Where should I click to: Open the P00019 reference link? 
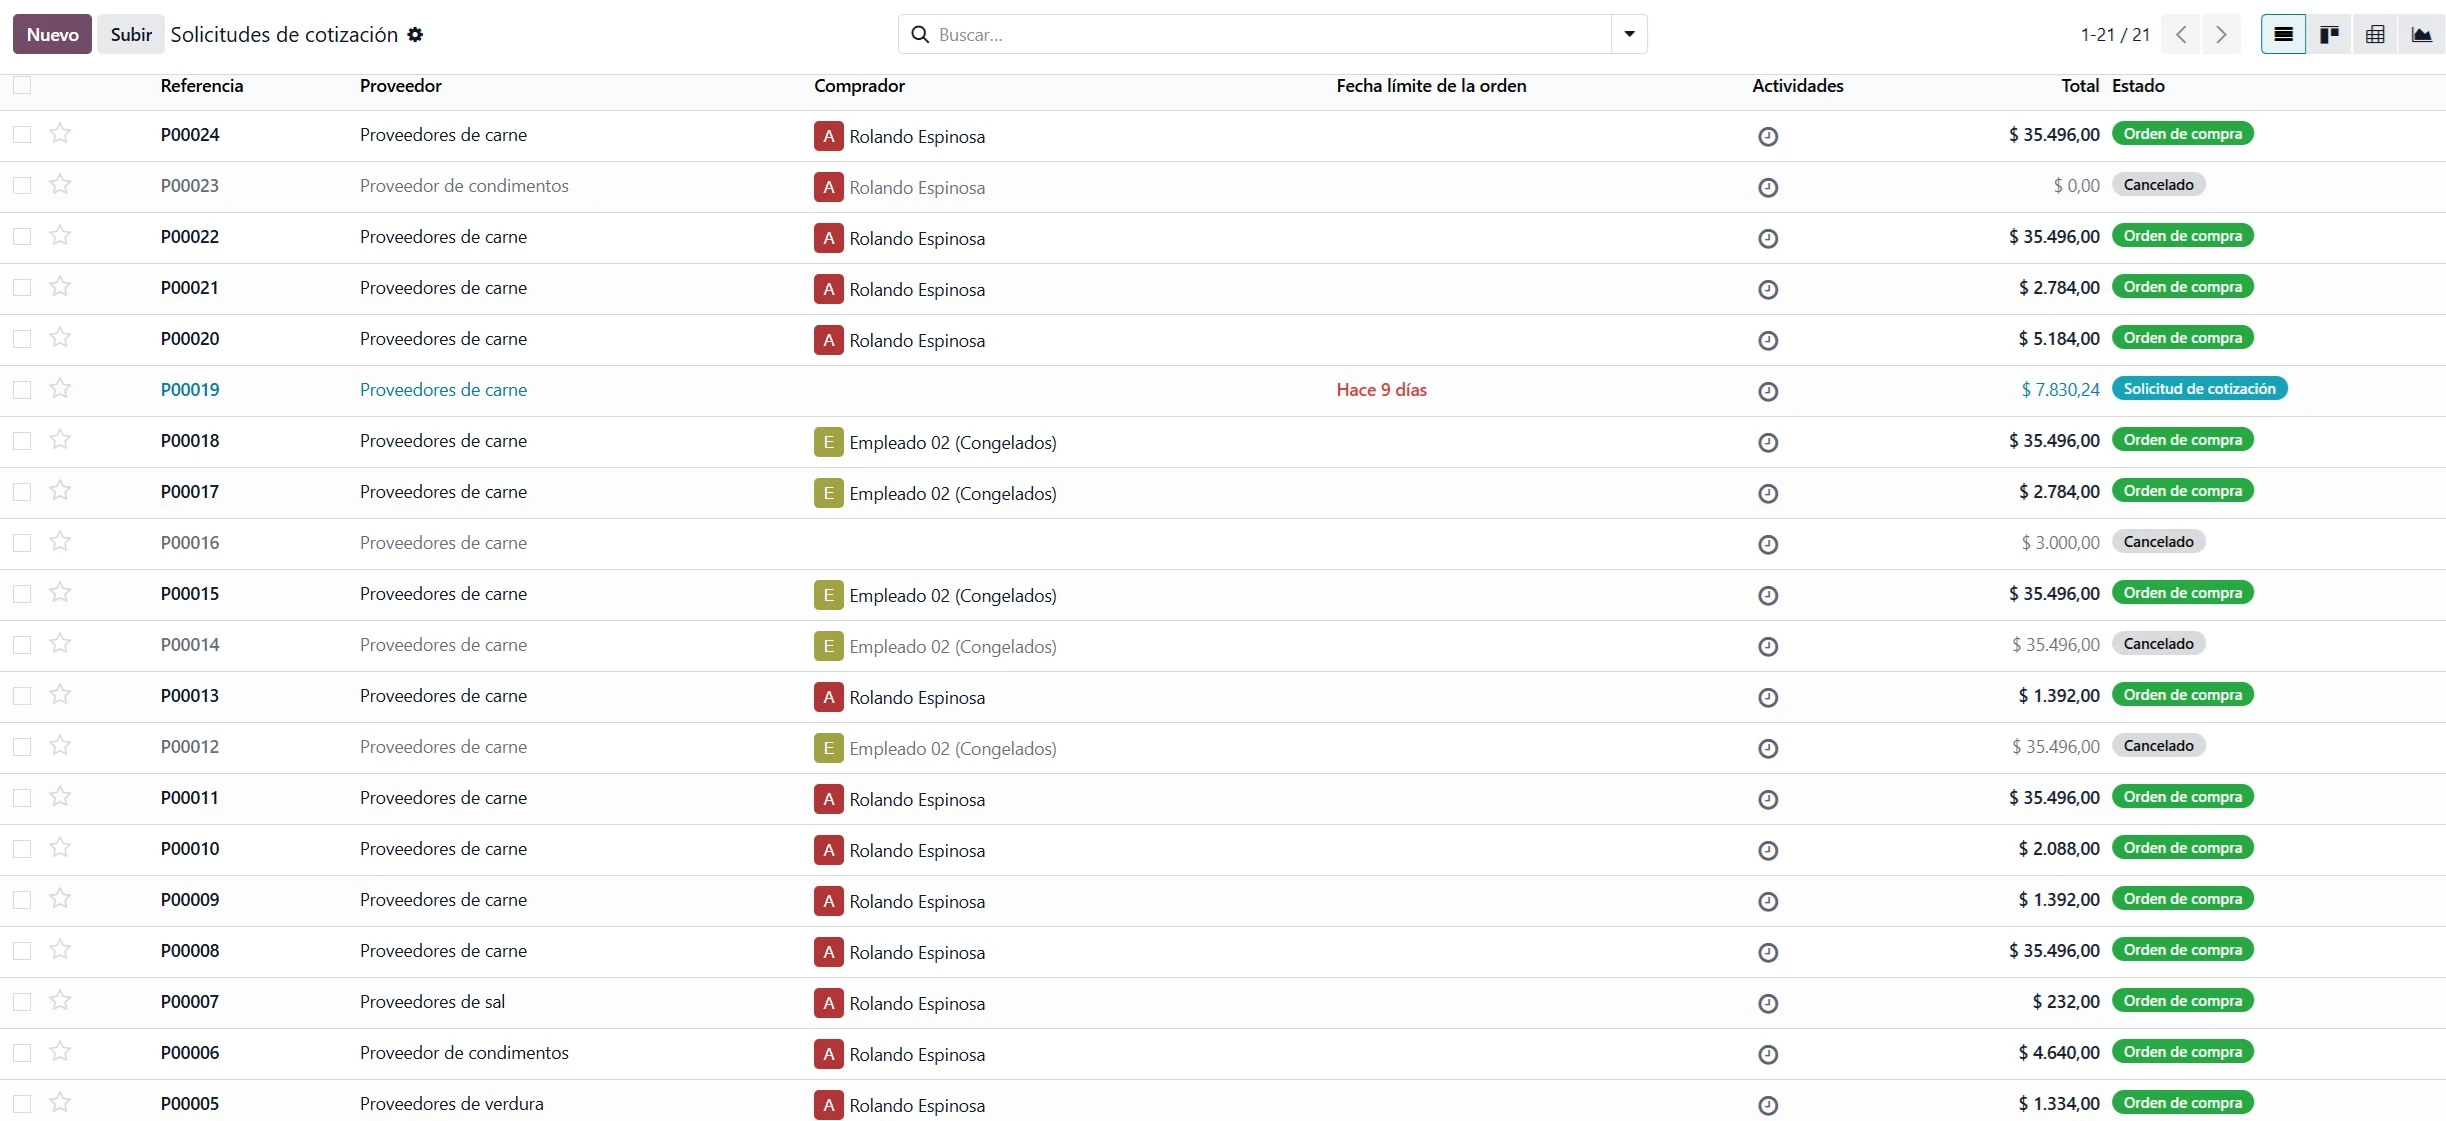coord(190,390)
